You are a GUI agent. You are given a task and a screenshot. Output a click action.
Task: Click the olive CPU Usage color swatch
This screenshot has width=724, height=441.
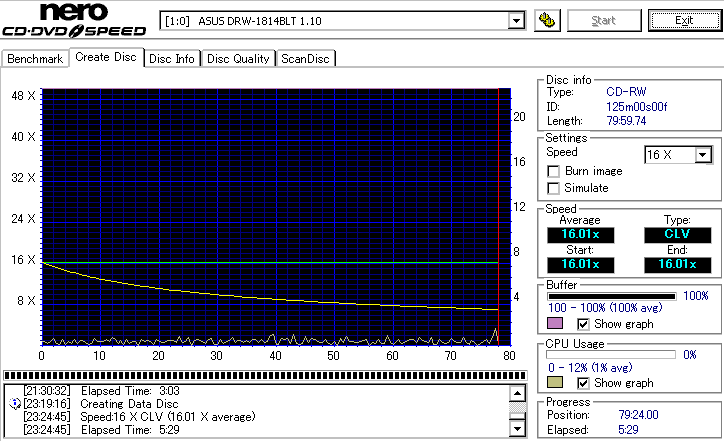555,383
